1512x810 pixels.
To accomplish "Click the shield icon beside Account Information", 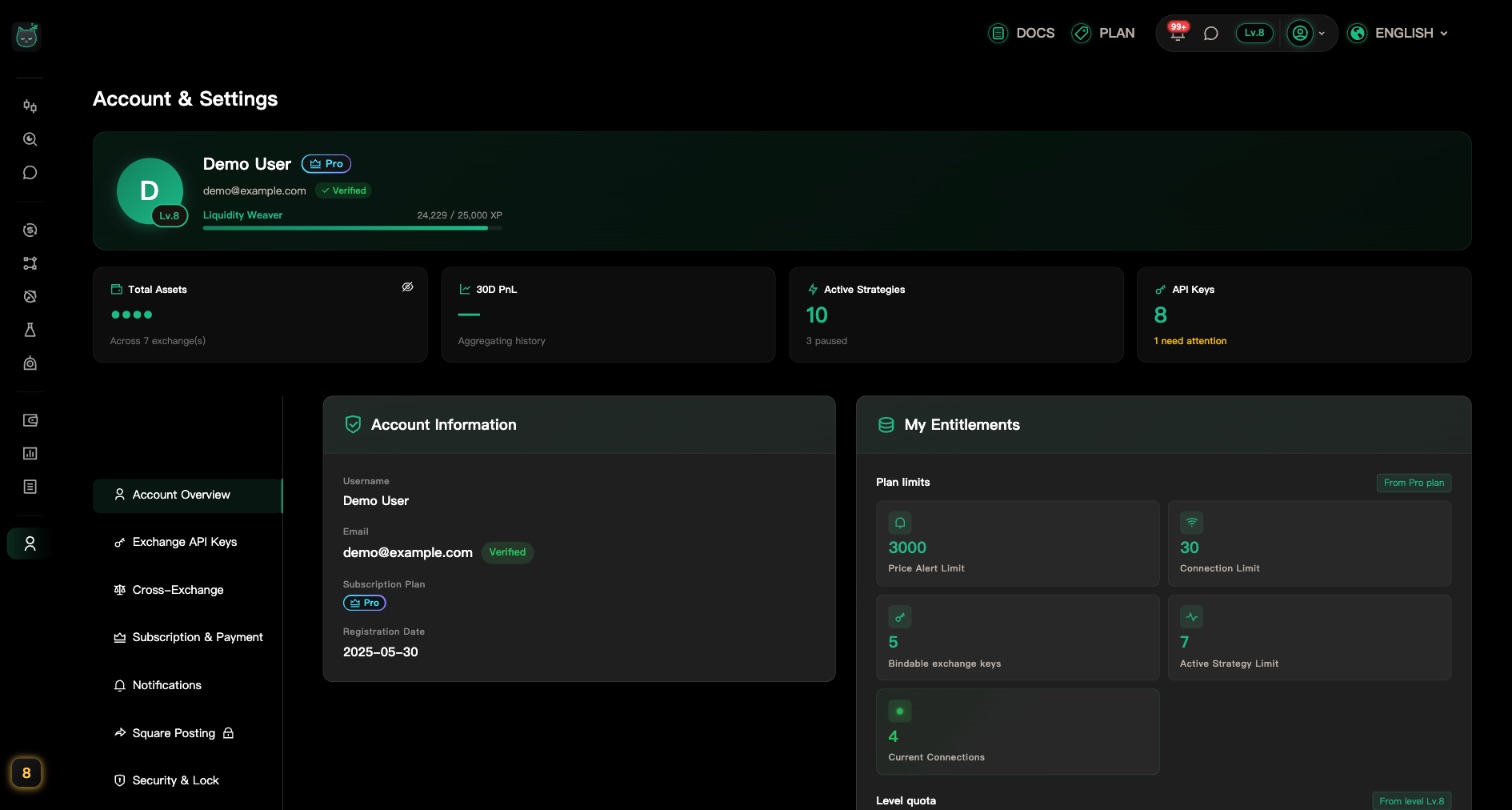I will point(353,425).
